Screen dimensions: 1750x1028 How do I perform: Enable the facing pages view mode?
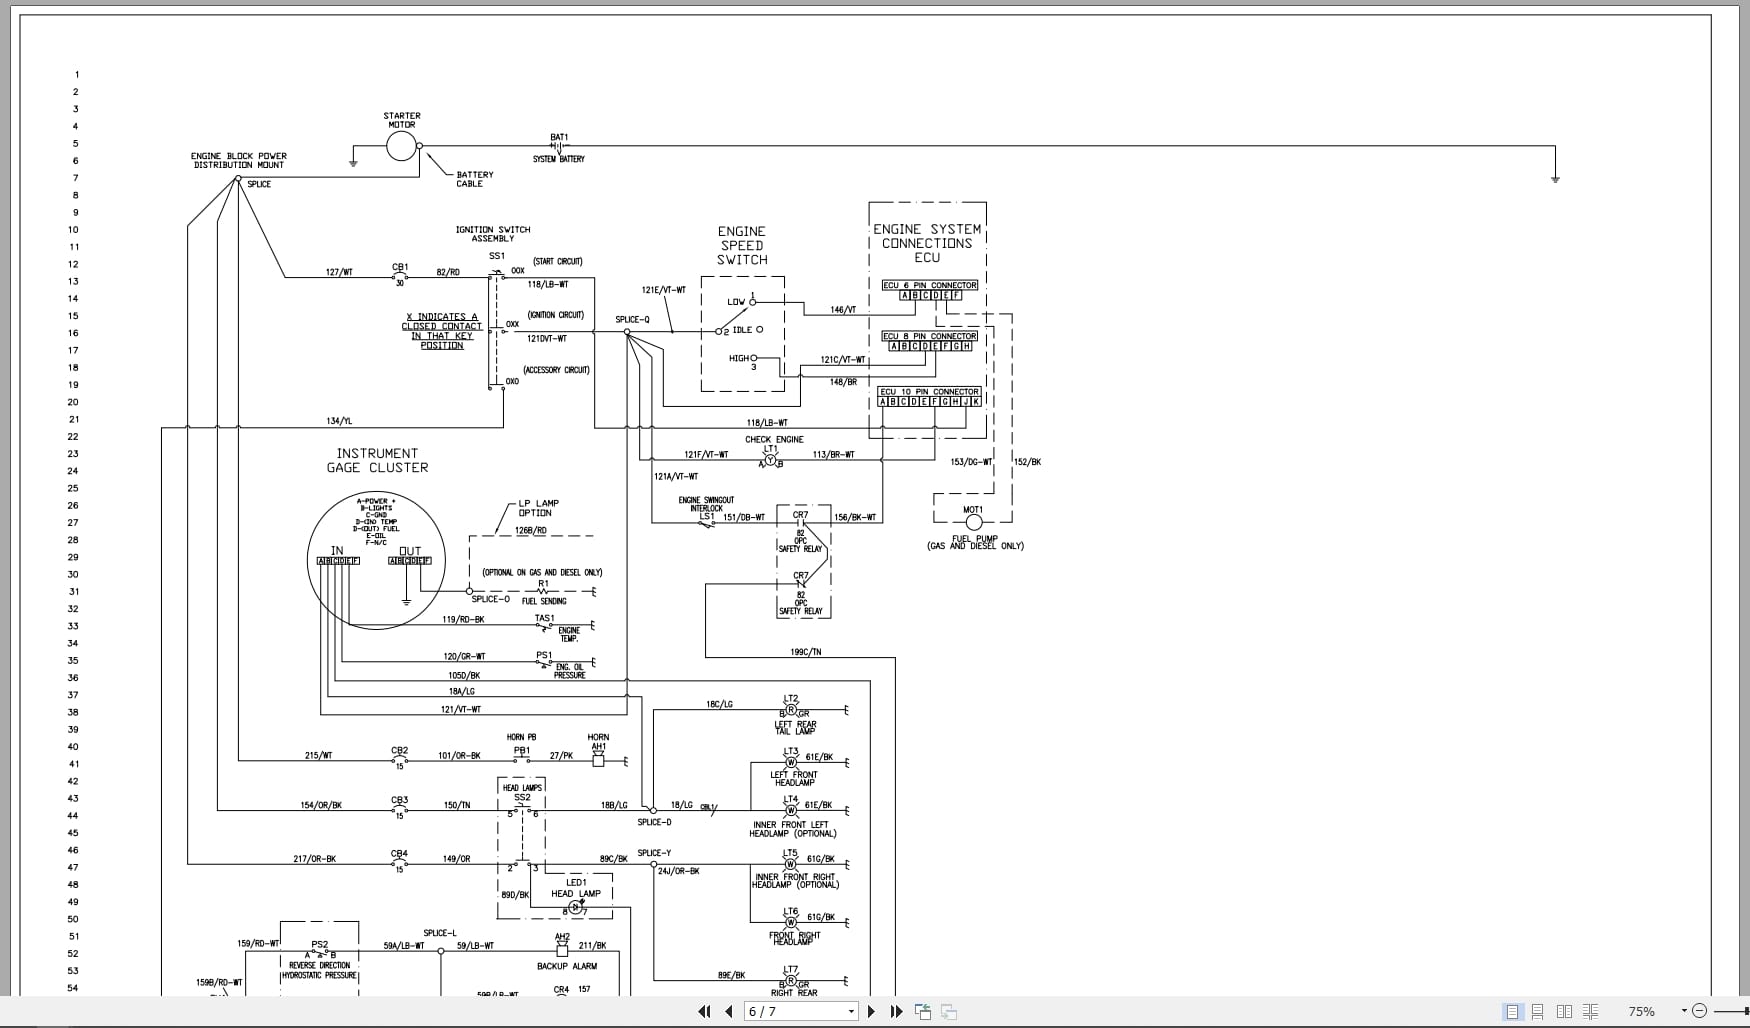(1566, 1011)
